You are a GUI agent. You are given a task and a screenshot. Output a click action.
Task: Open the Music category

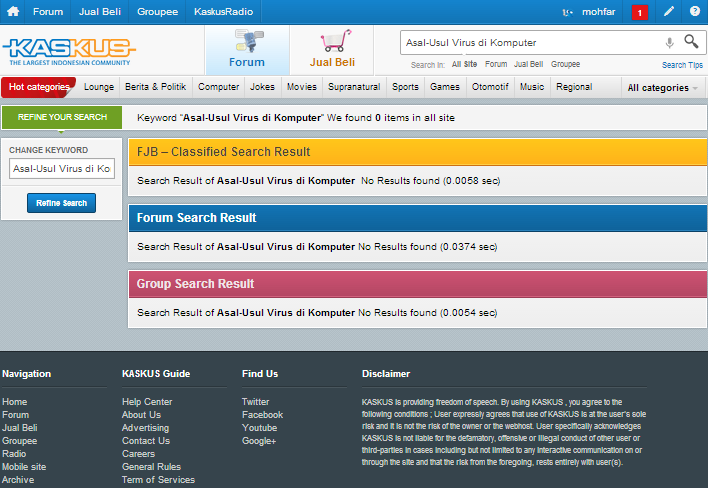(x=532, y=87)
